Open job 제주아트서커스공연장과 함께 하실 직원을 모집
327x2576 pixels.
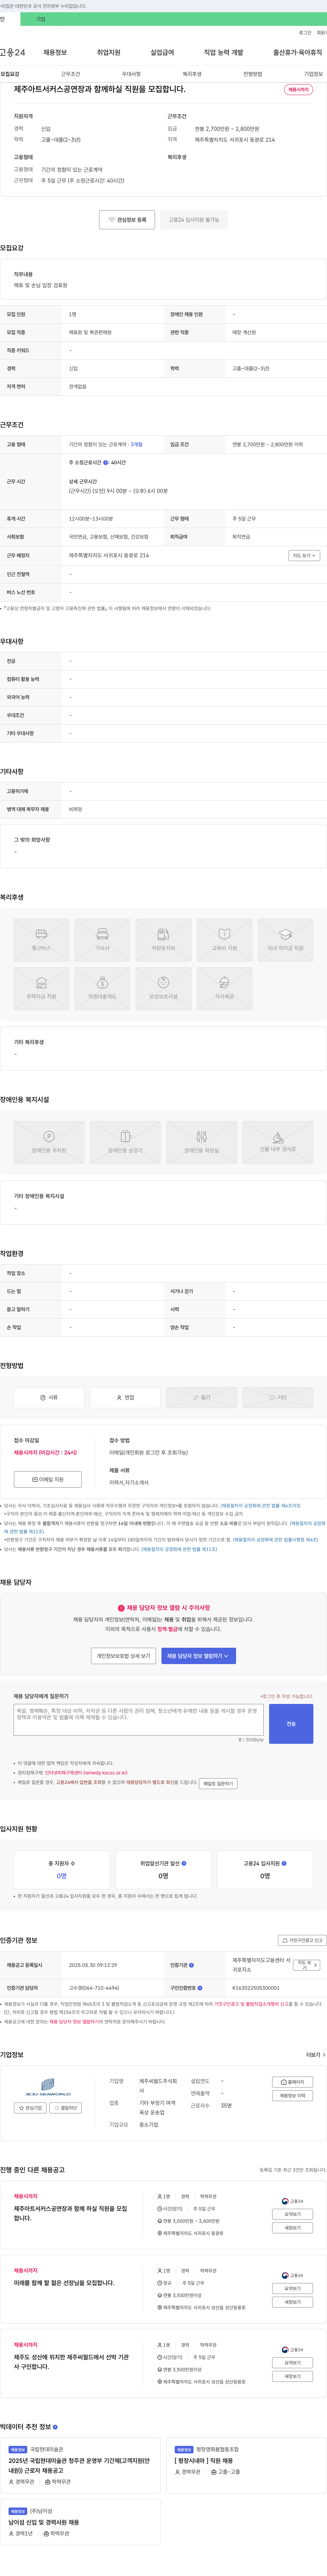(x=71, y=2214)
